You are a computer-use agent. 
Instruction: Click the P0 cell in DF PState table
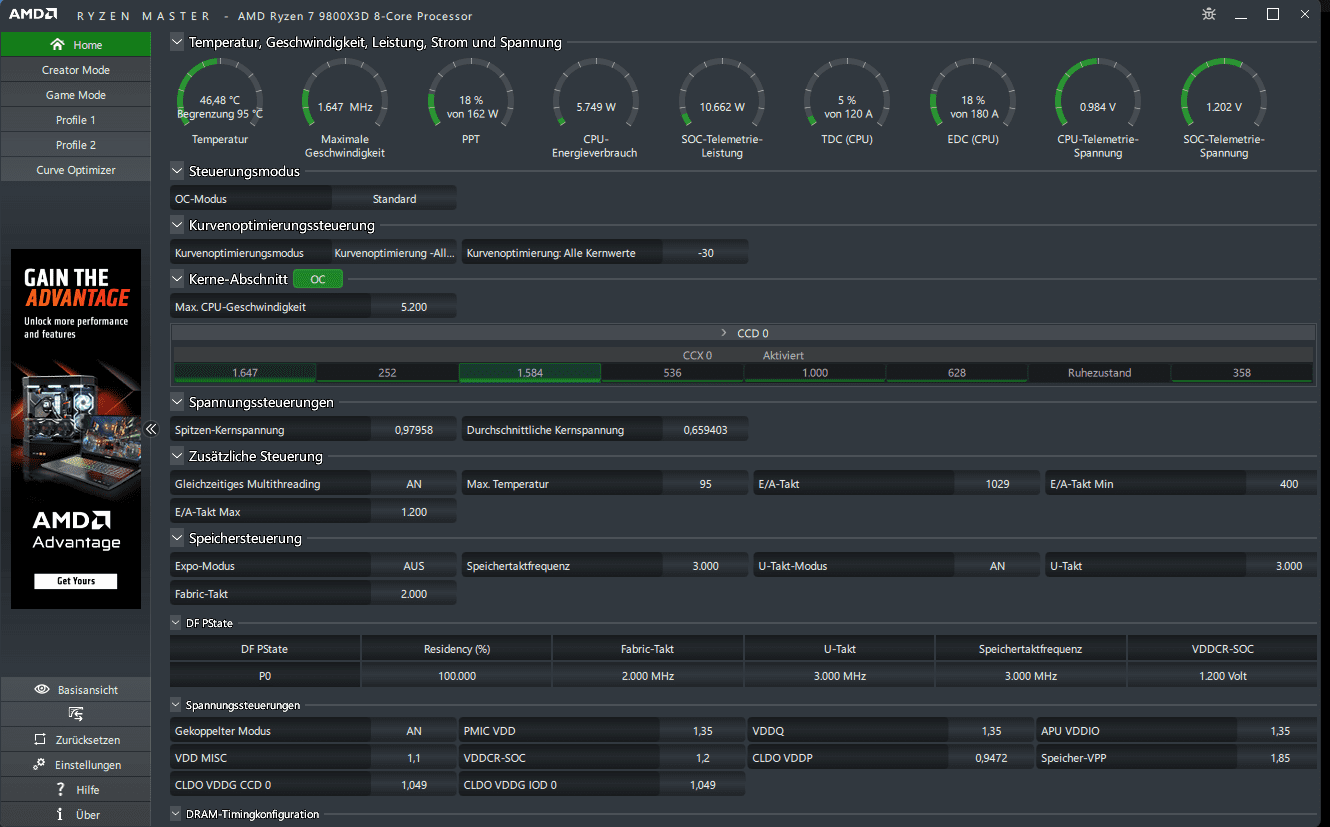coord(265,676)
